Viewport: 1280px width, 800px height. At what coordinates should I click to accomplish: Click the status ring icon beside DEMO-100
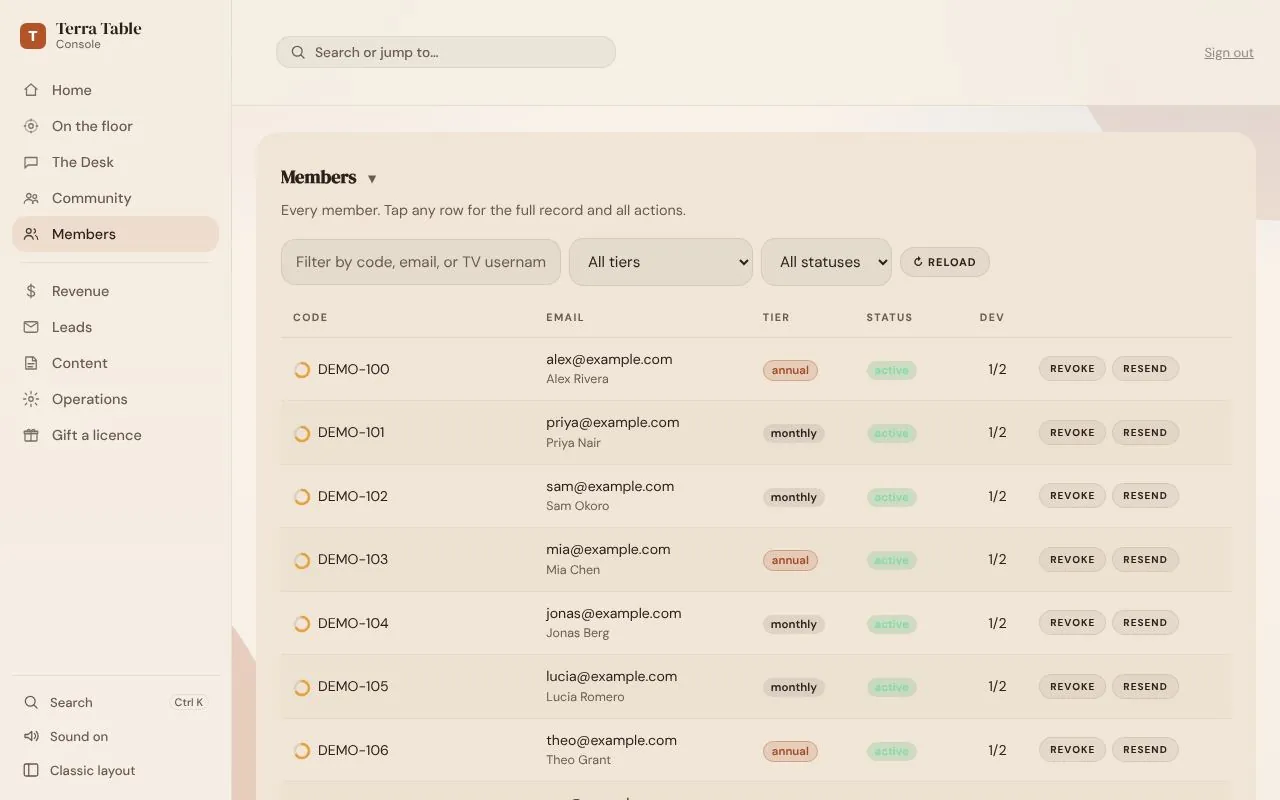[302, 370]
